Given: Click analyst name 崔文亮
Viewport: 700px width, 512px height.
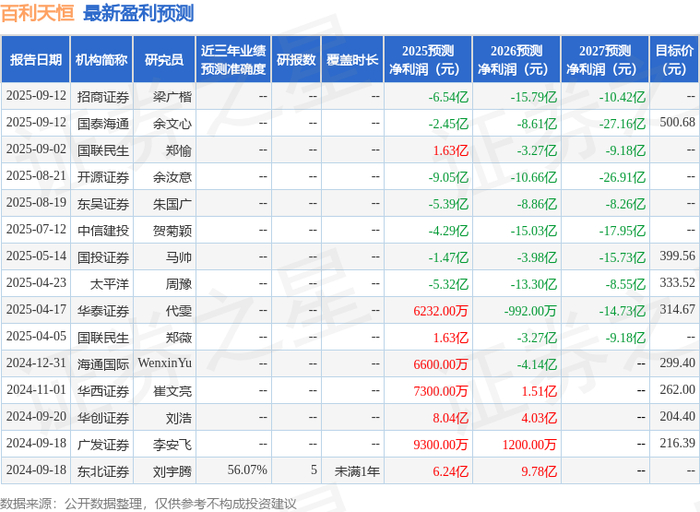Looking at the screenshot, I should pos(172,391).
